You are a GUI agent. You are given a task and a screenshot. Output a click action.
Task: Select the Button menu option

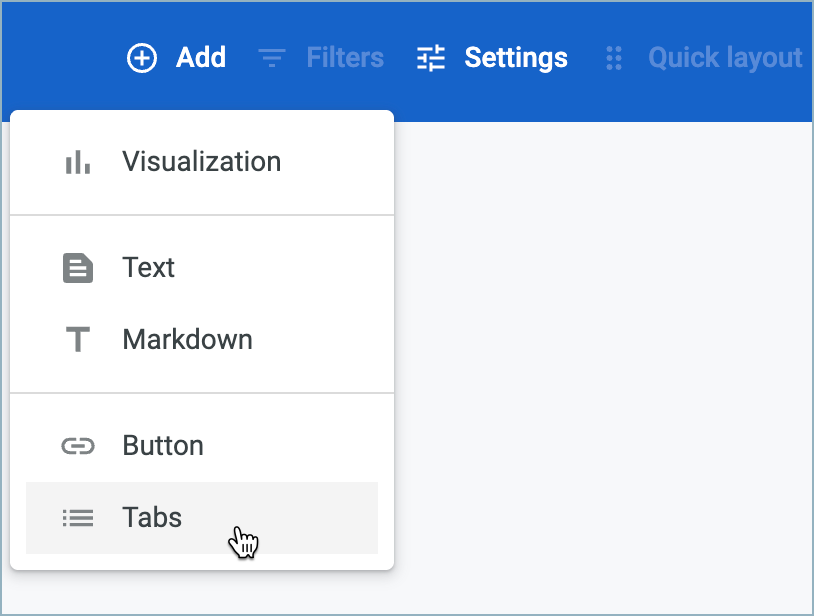click(x=163, y=446)
